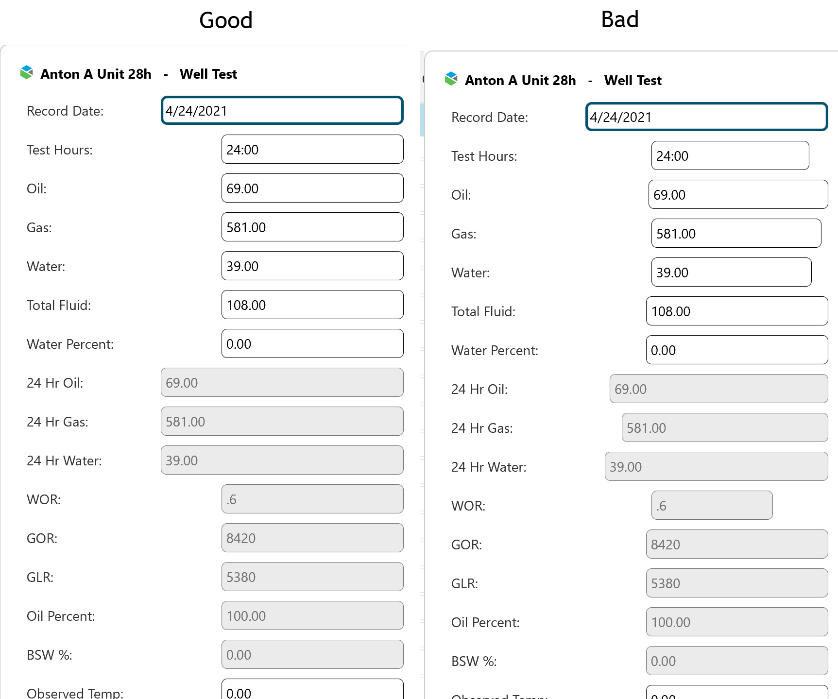
Task: Click the GOR 8420 field in the Good panel
Action: pyautogui.click(x=312, y=538)
